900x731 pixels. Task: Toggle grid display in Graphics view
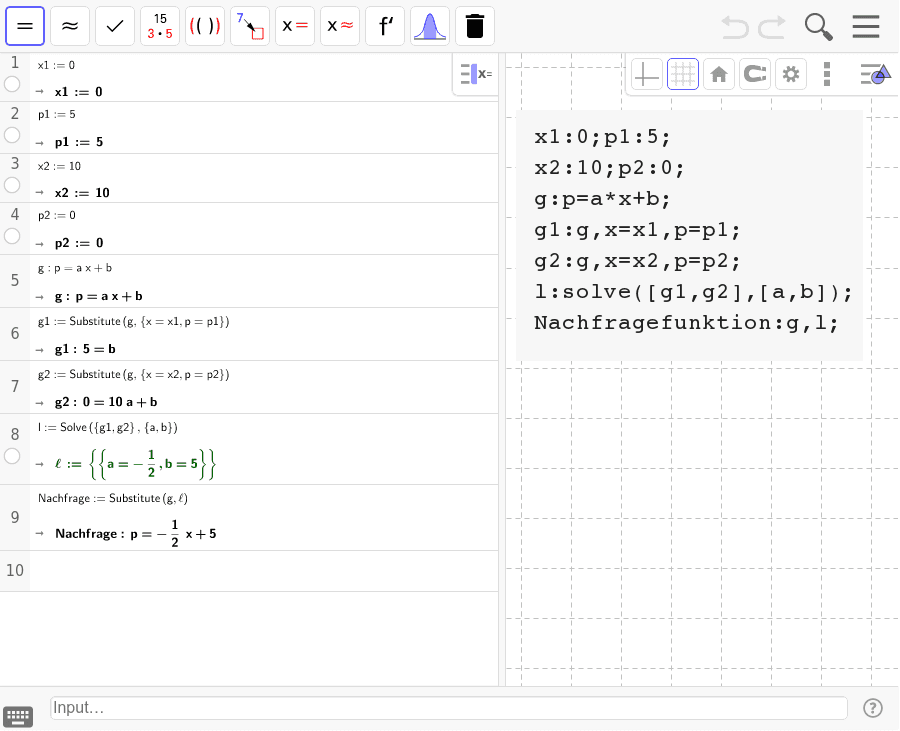coord(682,74)
